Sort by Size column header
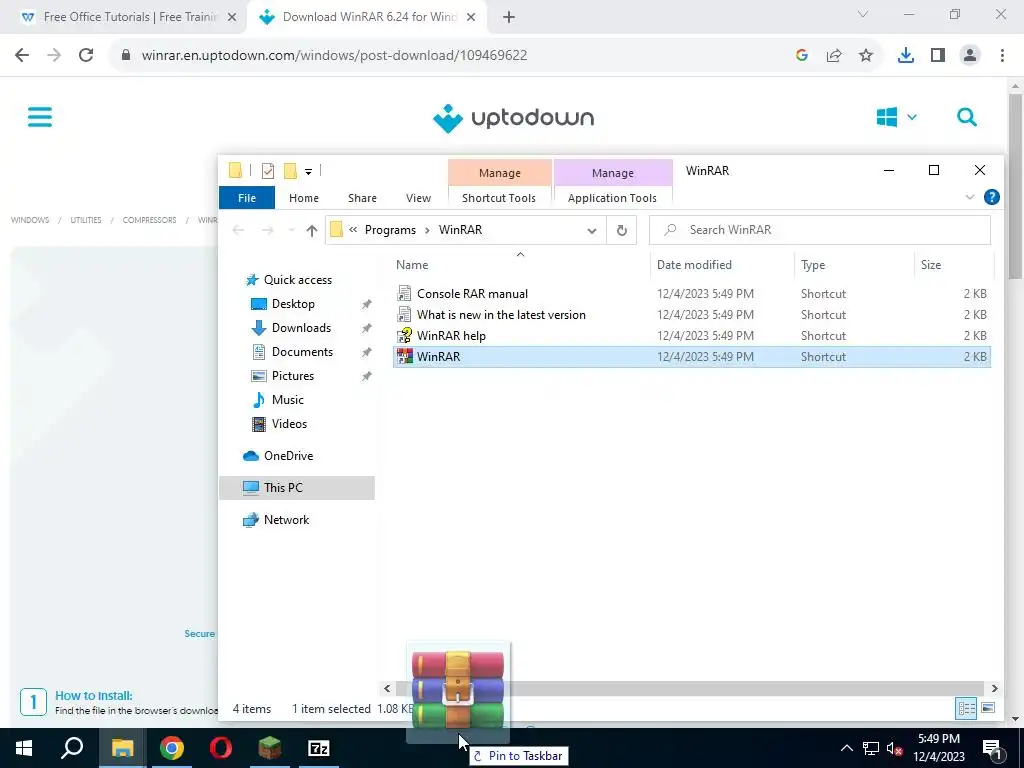 tap(931, 264)
